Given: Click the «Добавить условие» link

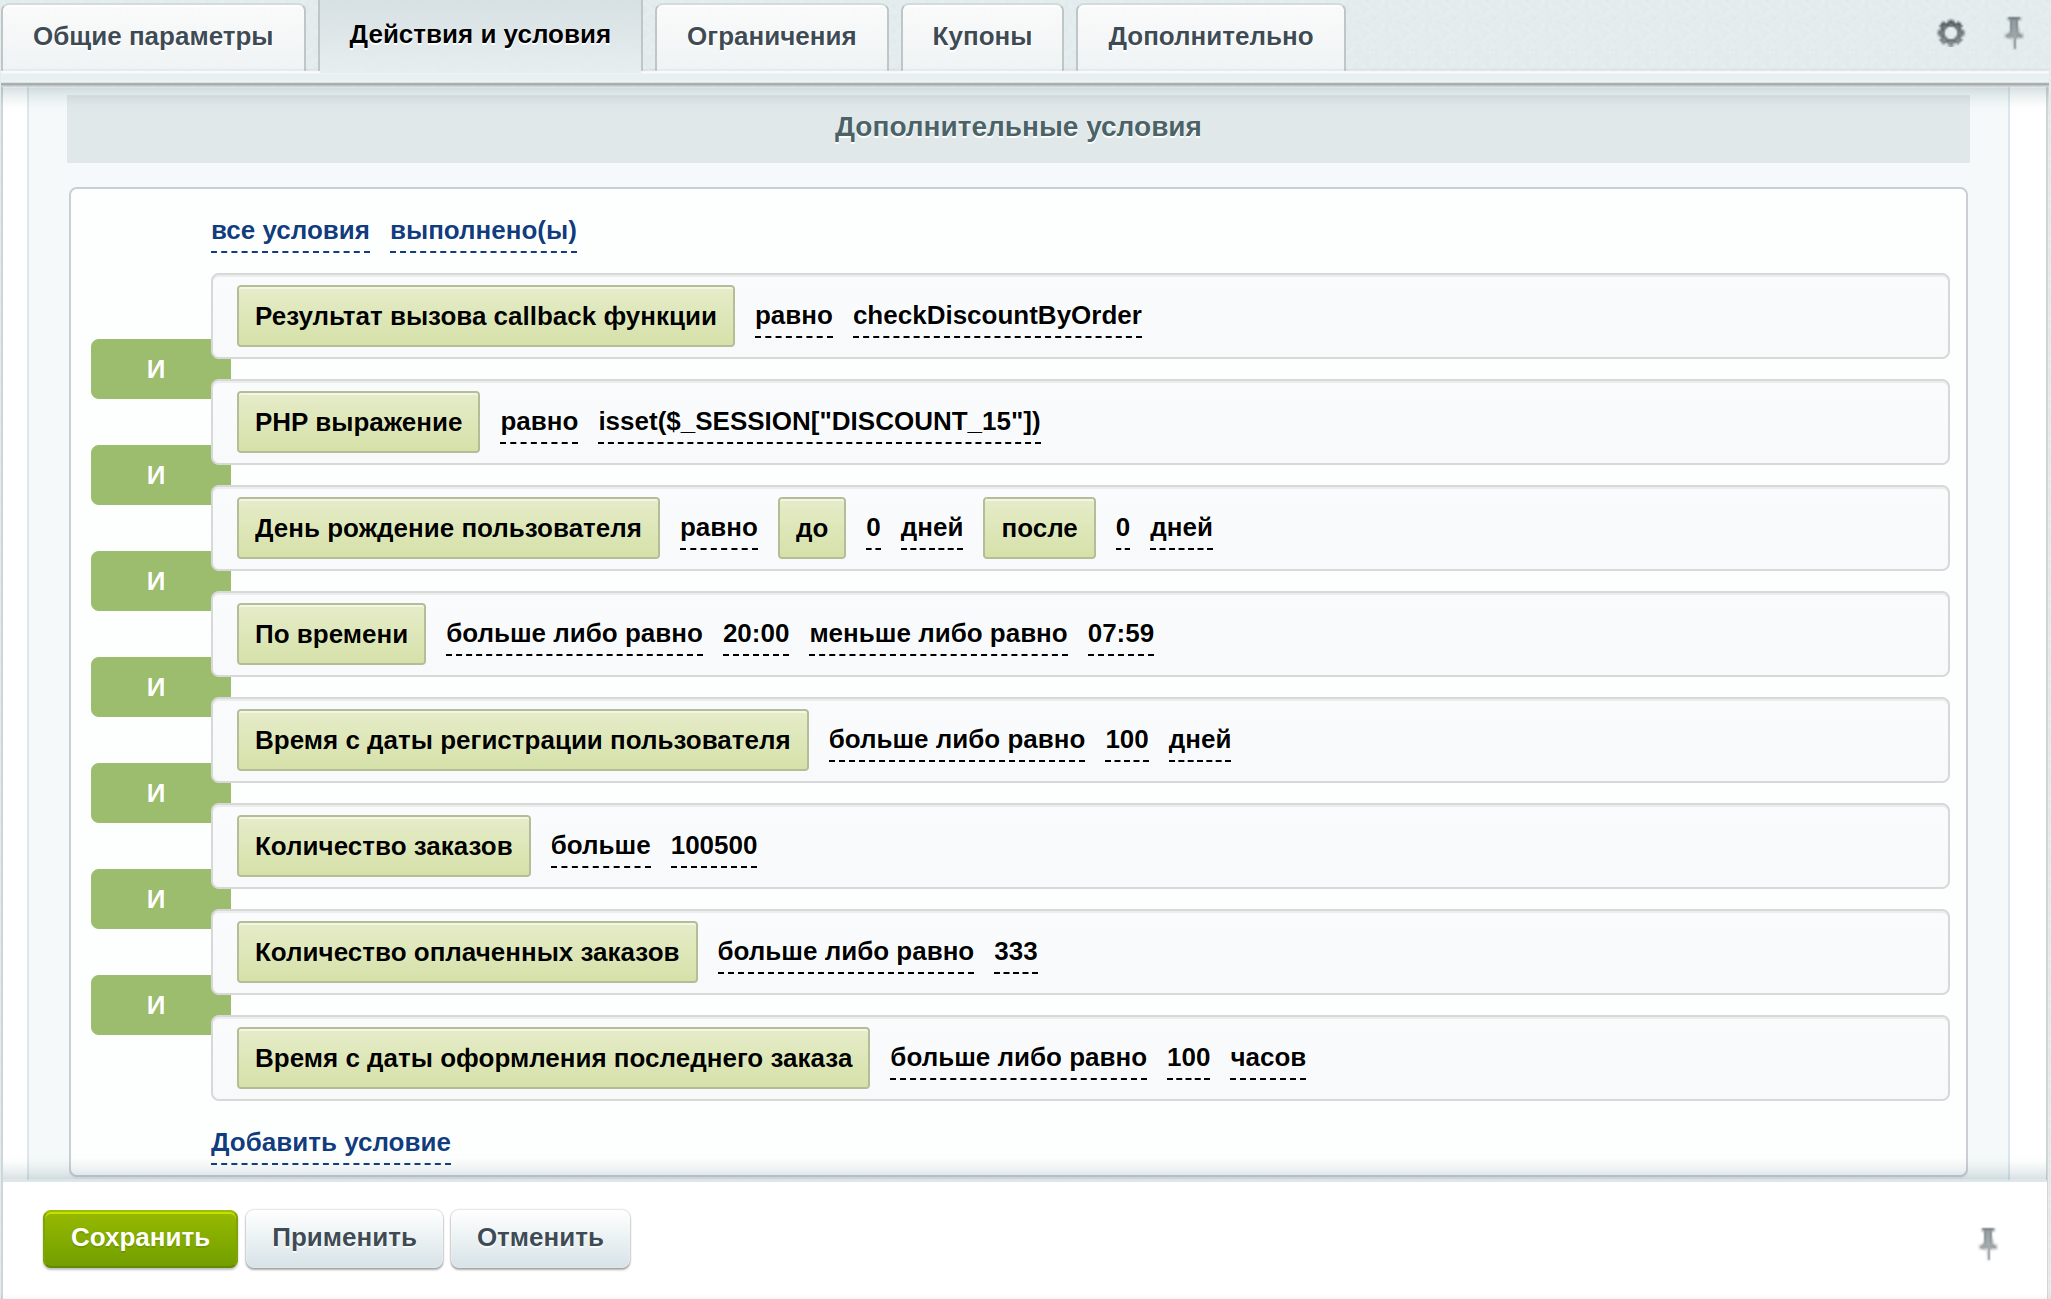Looking at the screenshot, I should 331,1143.
